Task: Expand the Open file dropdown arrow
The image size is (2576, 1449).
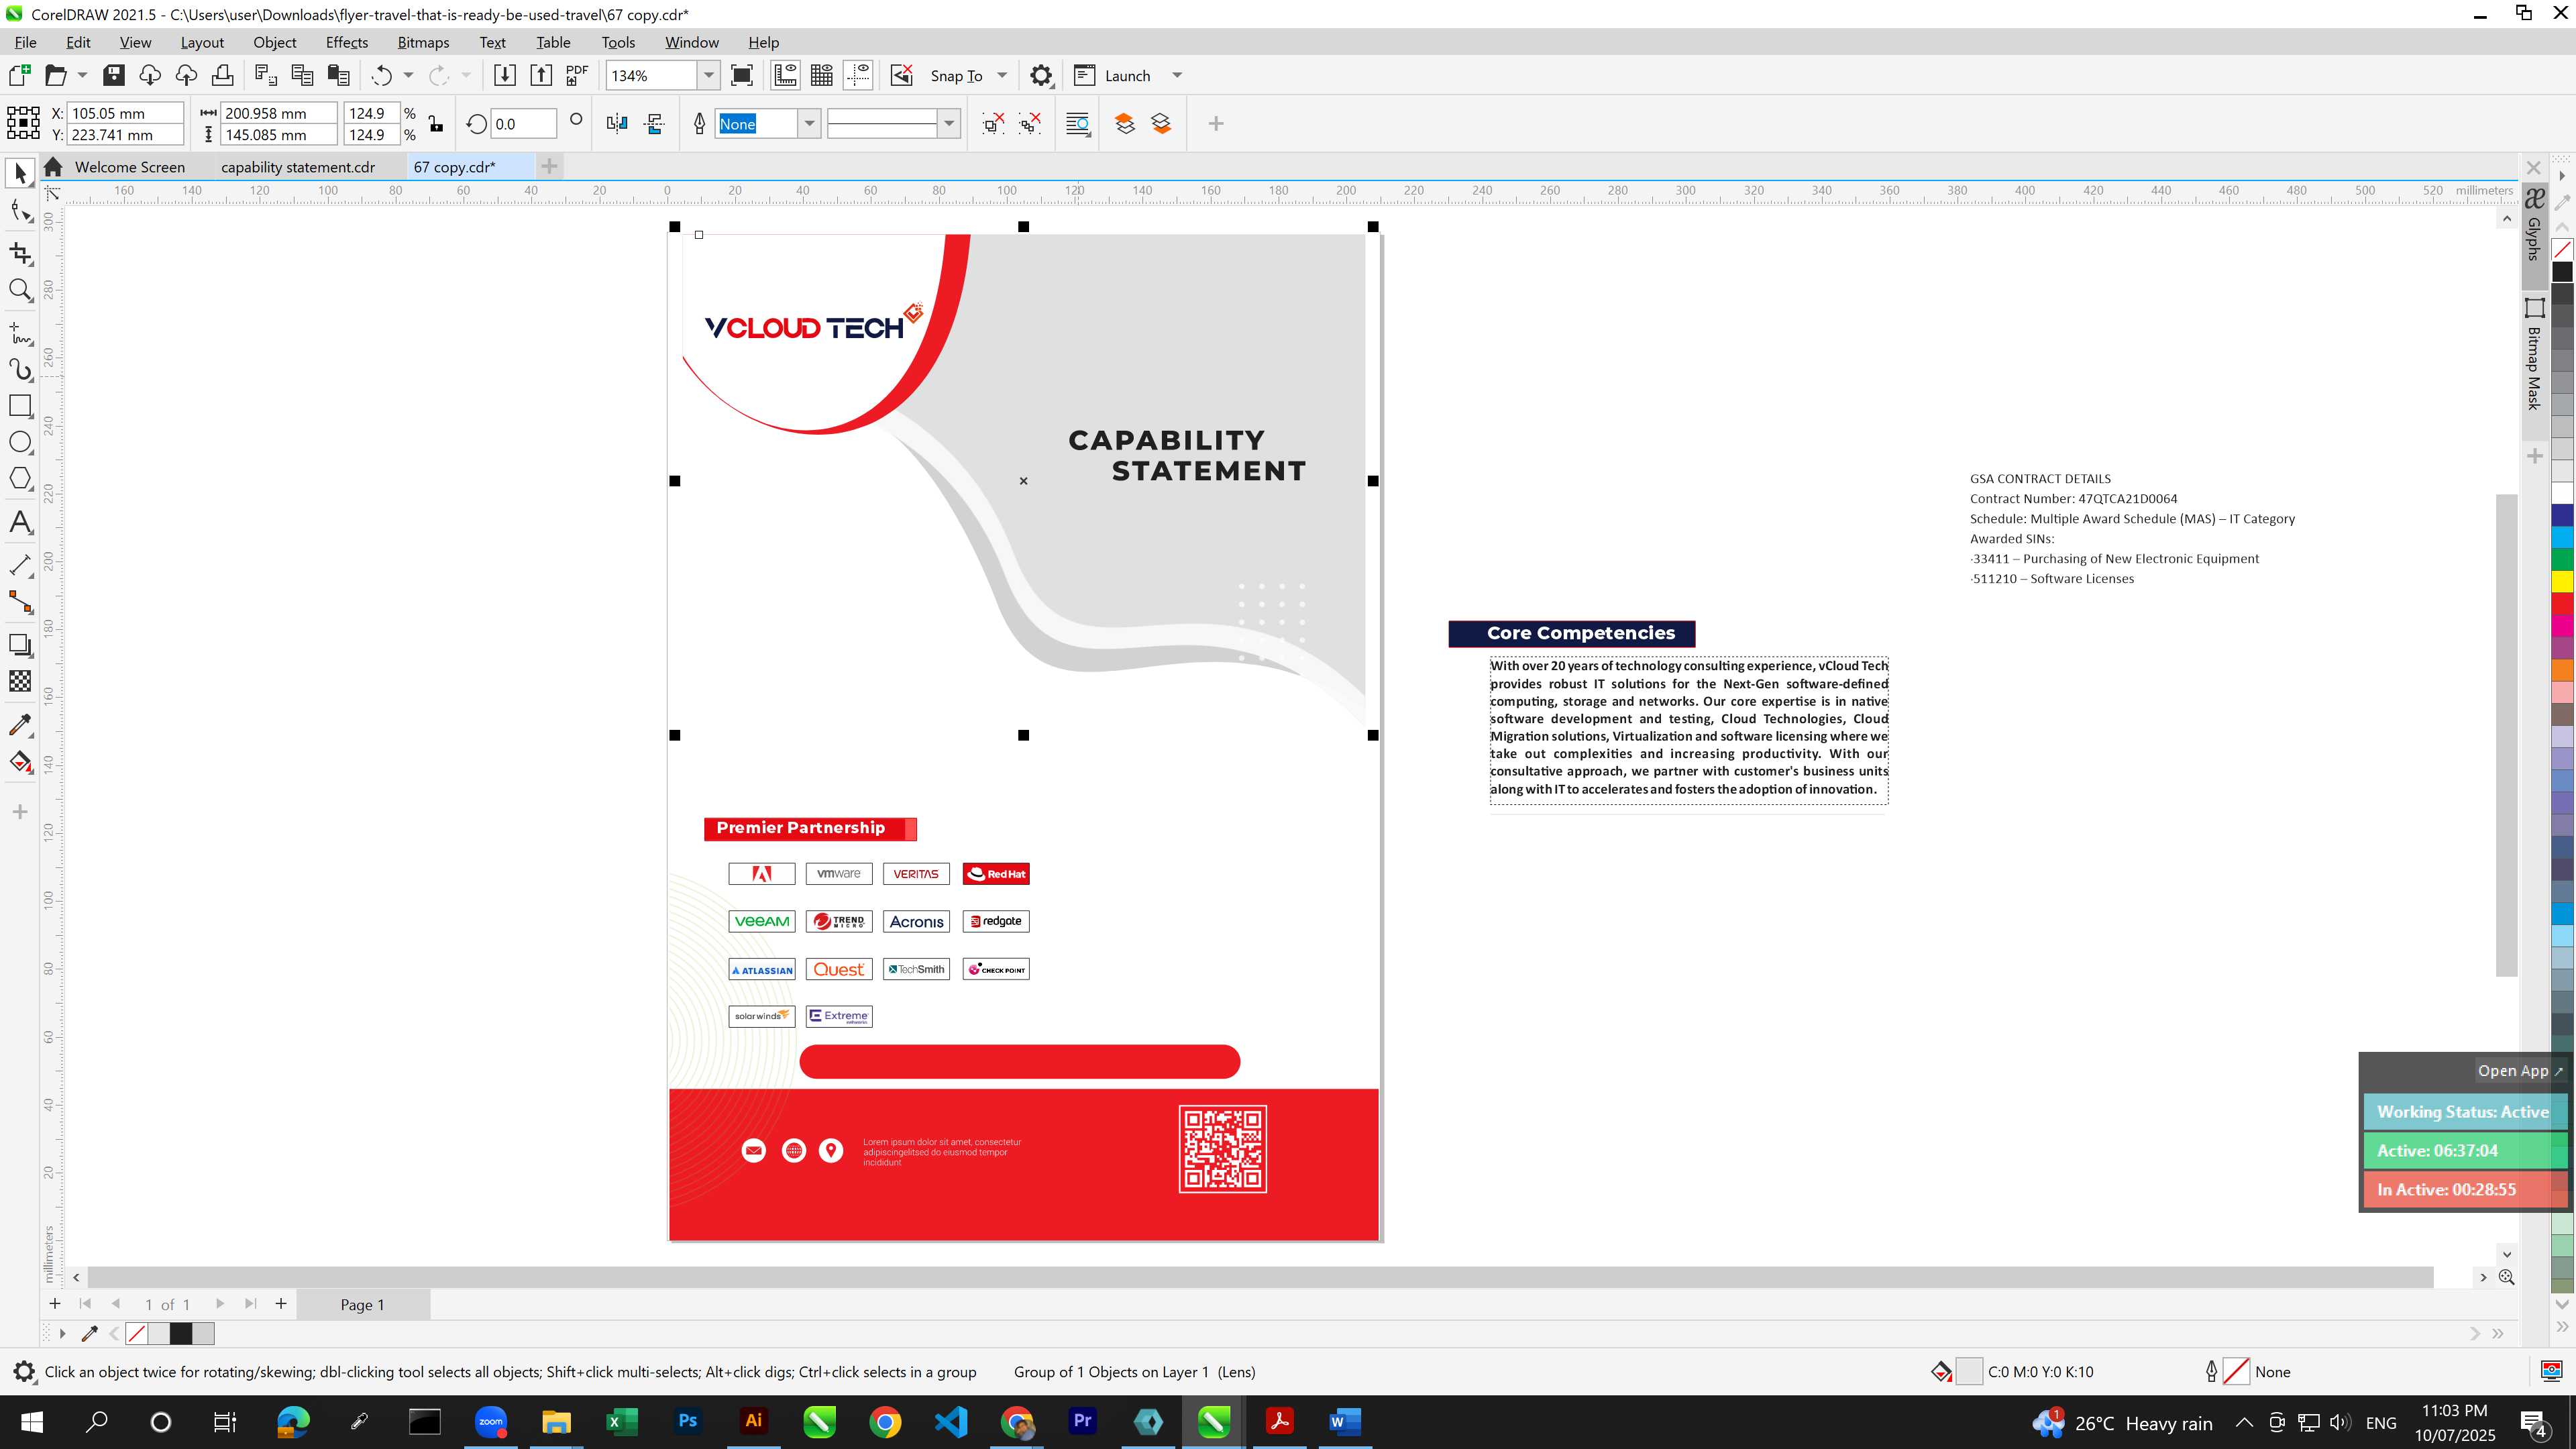Action: tap(82, 75)
